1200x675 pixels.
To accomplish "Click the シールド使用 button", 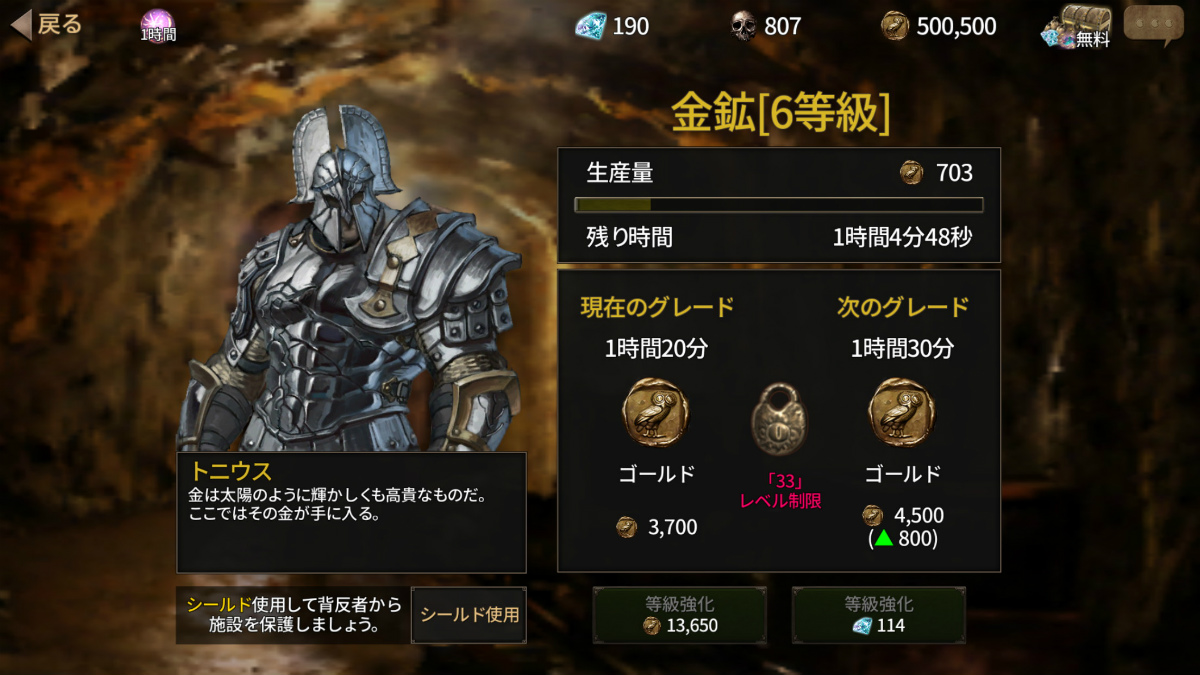I will click(469, 615).
